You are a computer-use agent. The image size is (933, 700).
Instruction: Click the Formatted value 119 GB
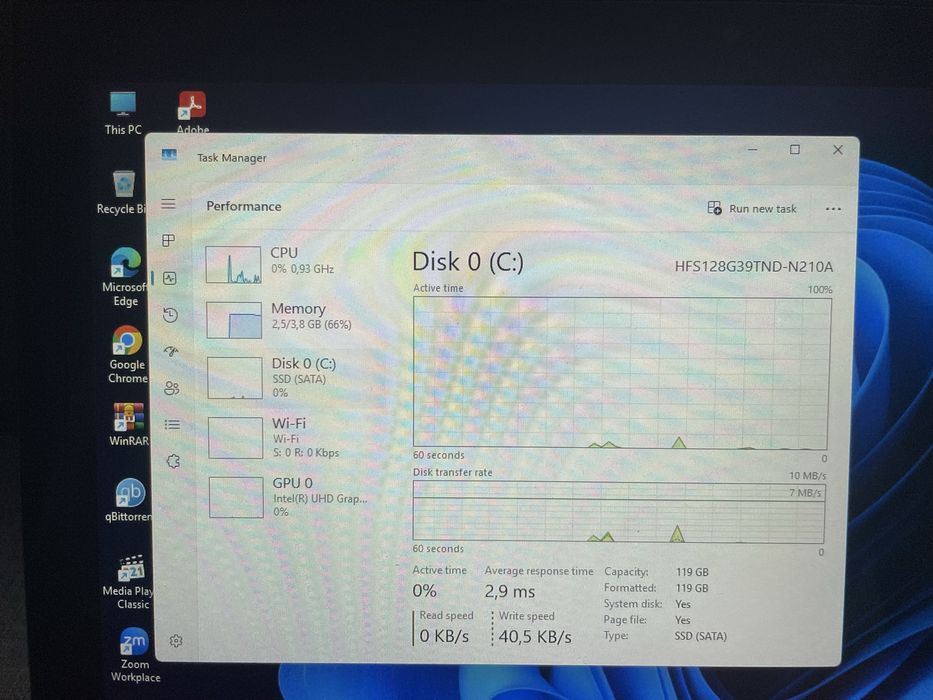tap(691, 588)
